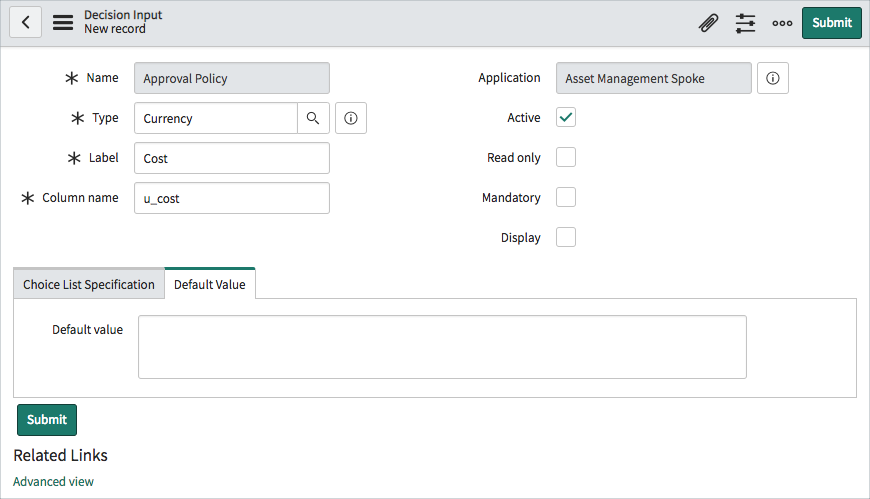Tick the Mandatory checkbox
This screenshot has width=870, height=499.
566,197
